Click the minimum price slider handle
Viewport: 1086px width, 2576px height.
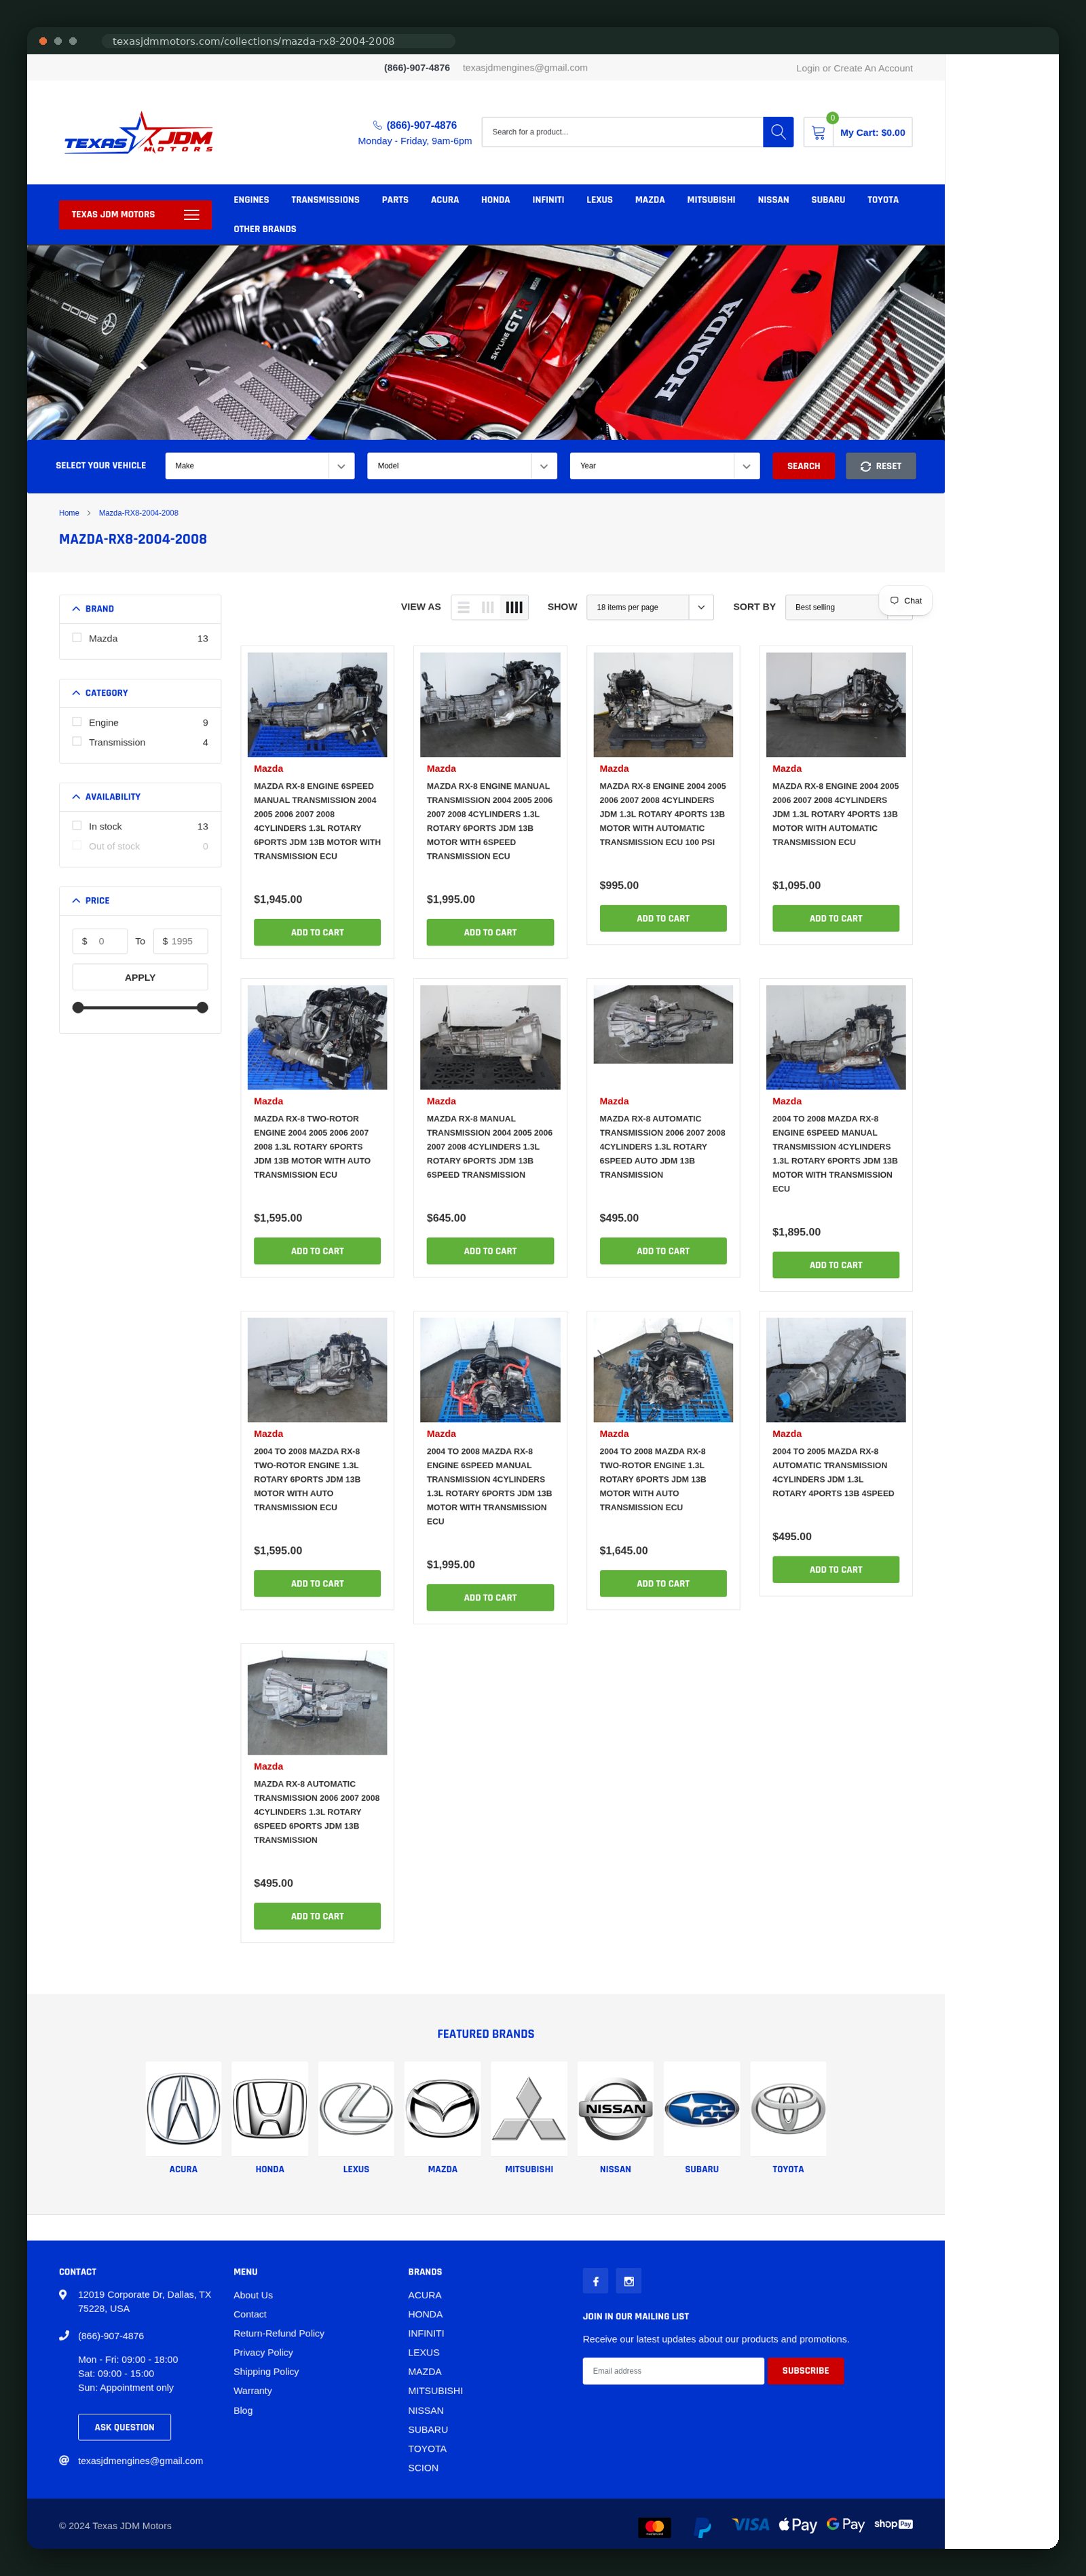pos(78,1008)
